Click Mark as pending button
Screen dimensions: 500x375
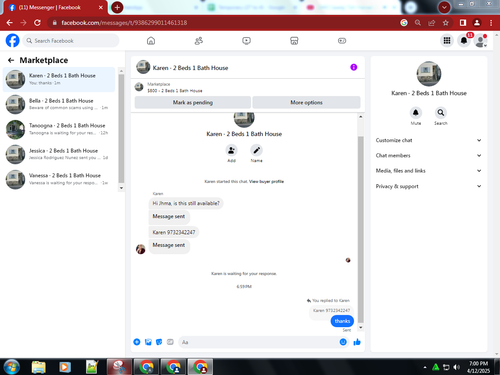coord(193,102)
